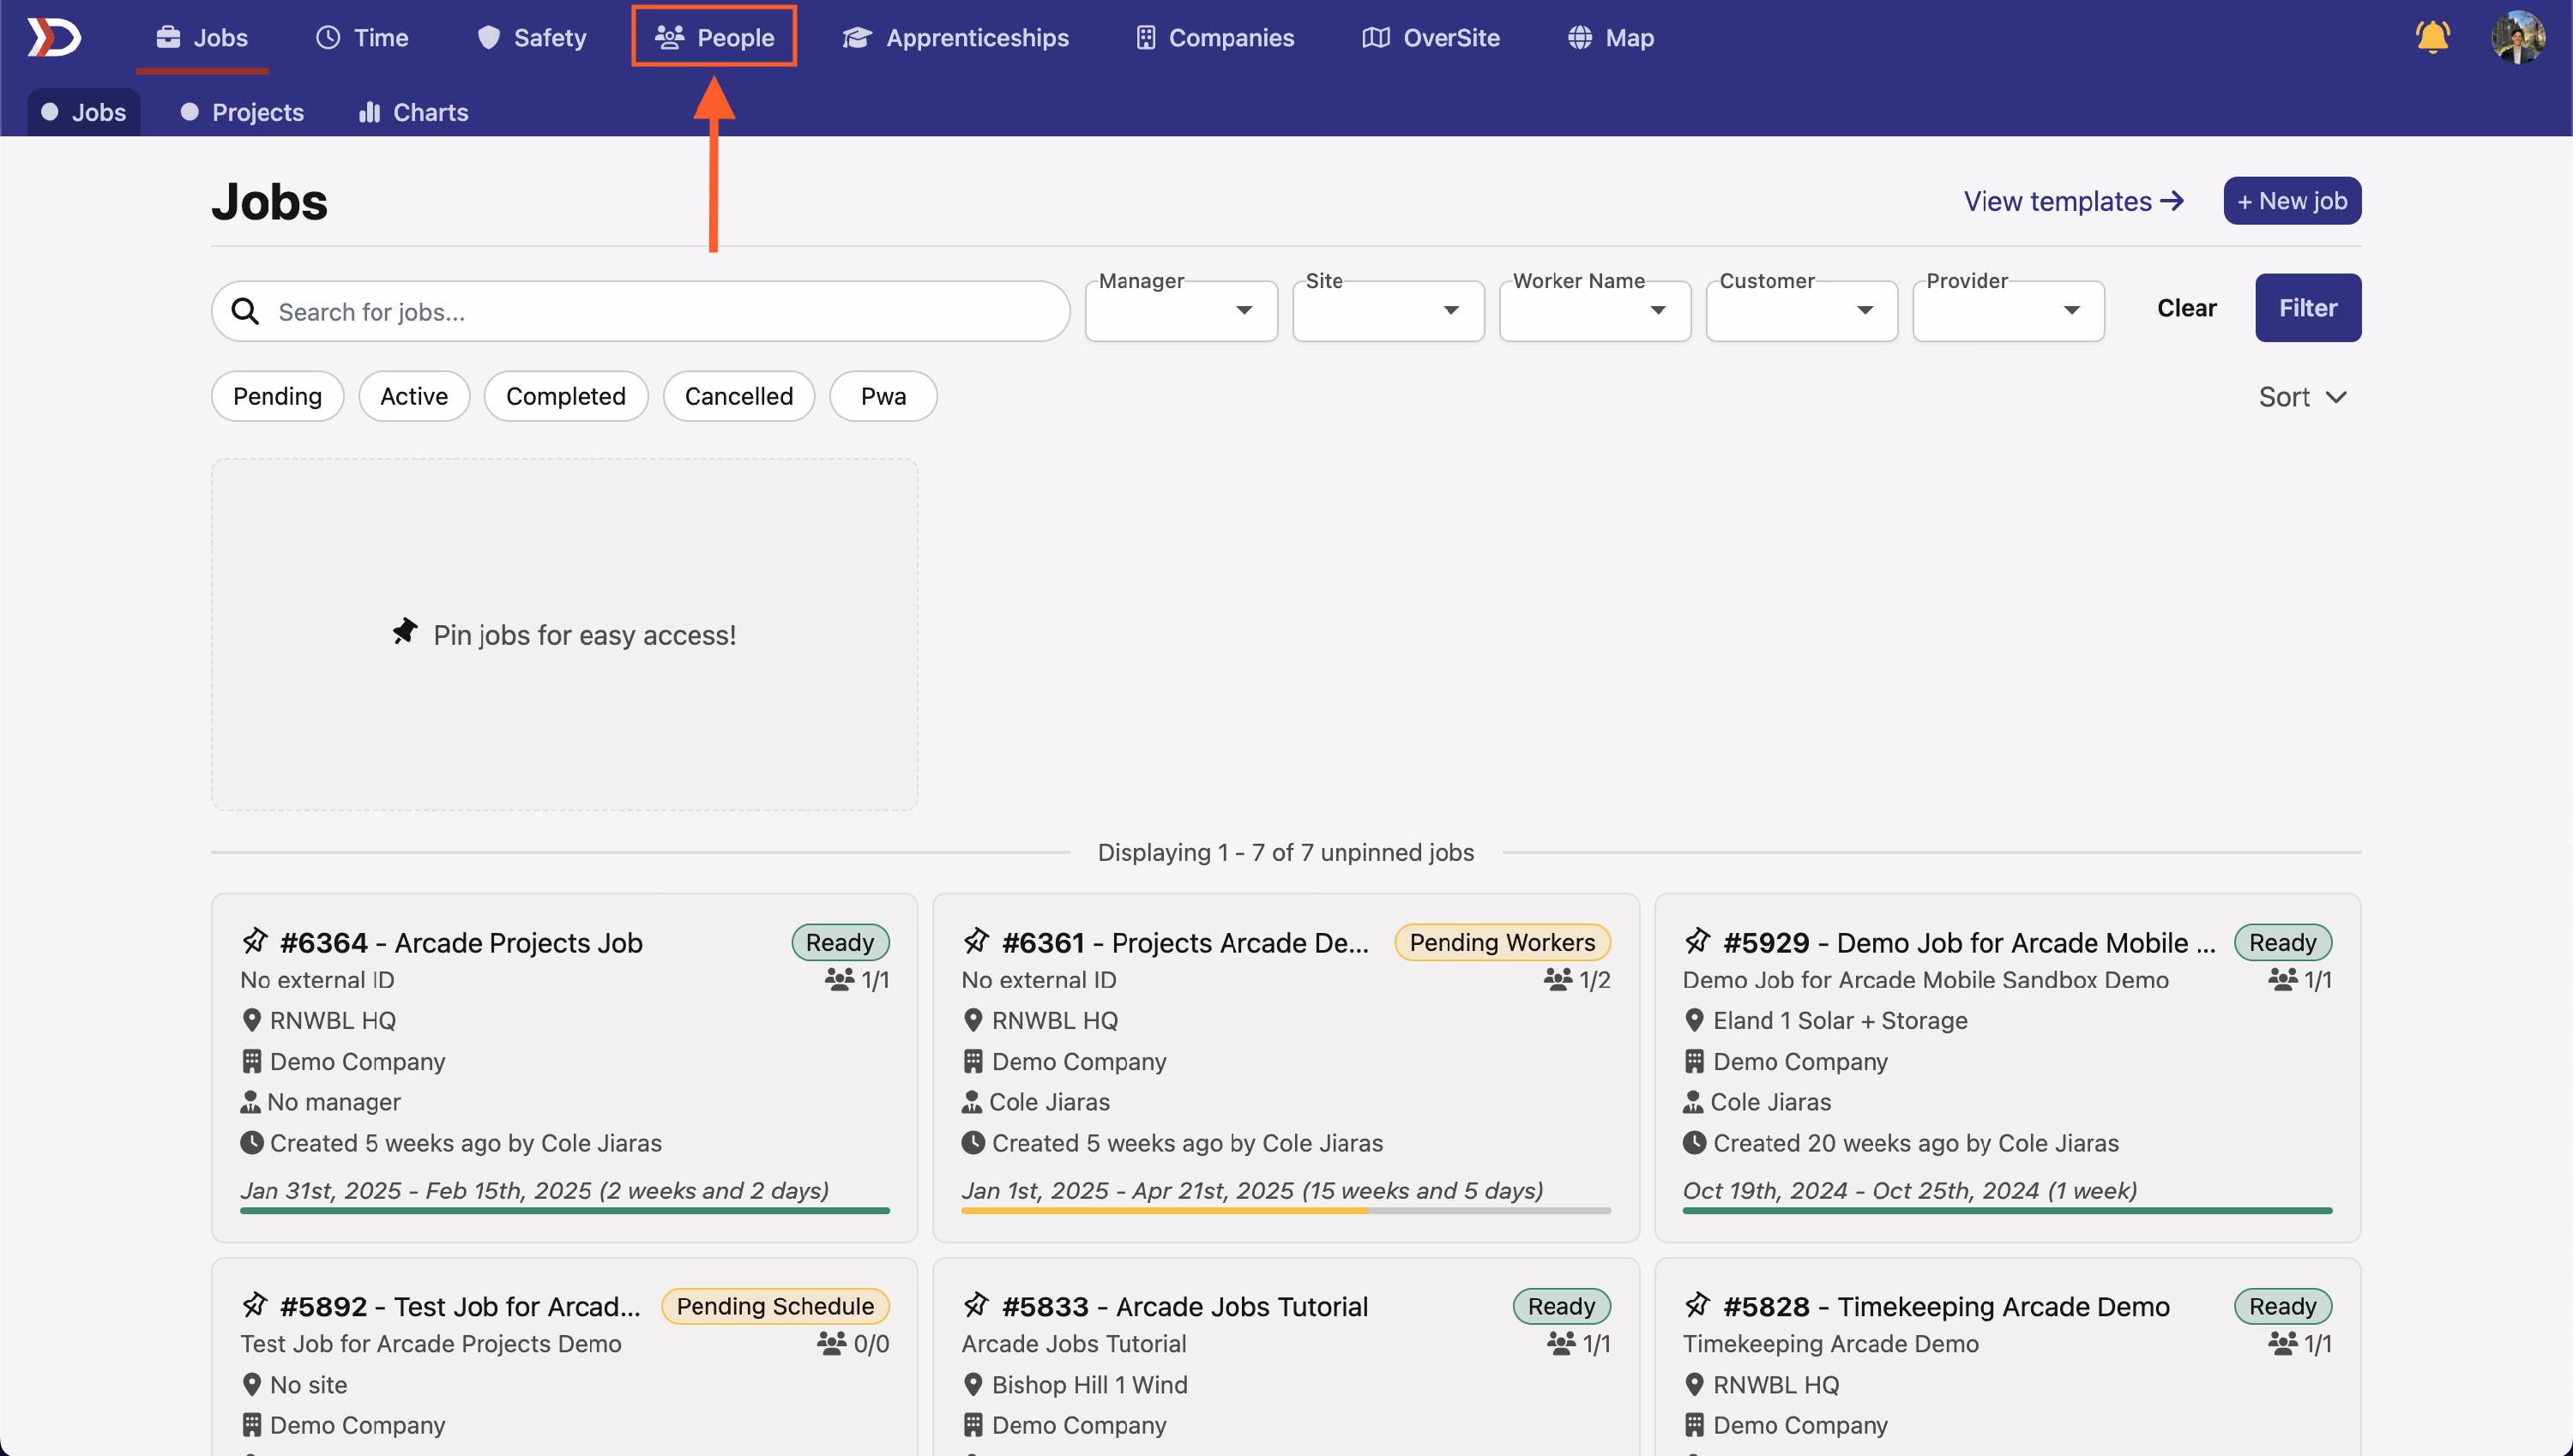Open the Provider dropdown
This screenshot has width=2573, height=1456.
click(2008, 310)
